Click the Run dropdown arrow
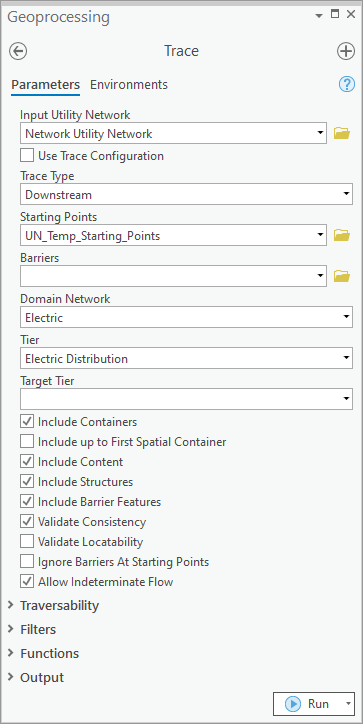 click(x=348, y=704)
